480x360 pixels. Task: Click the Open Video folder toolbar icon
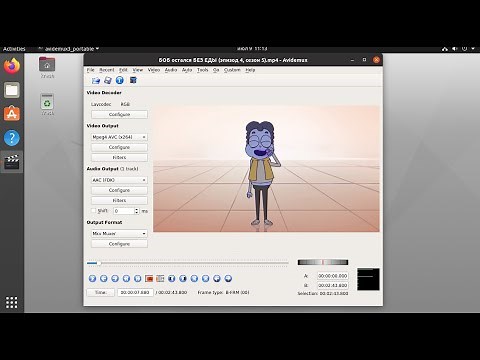click(x=96, y=80)
